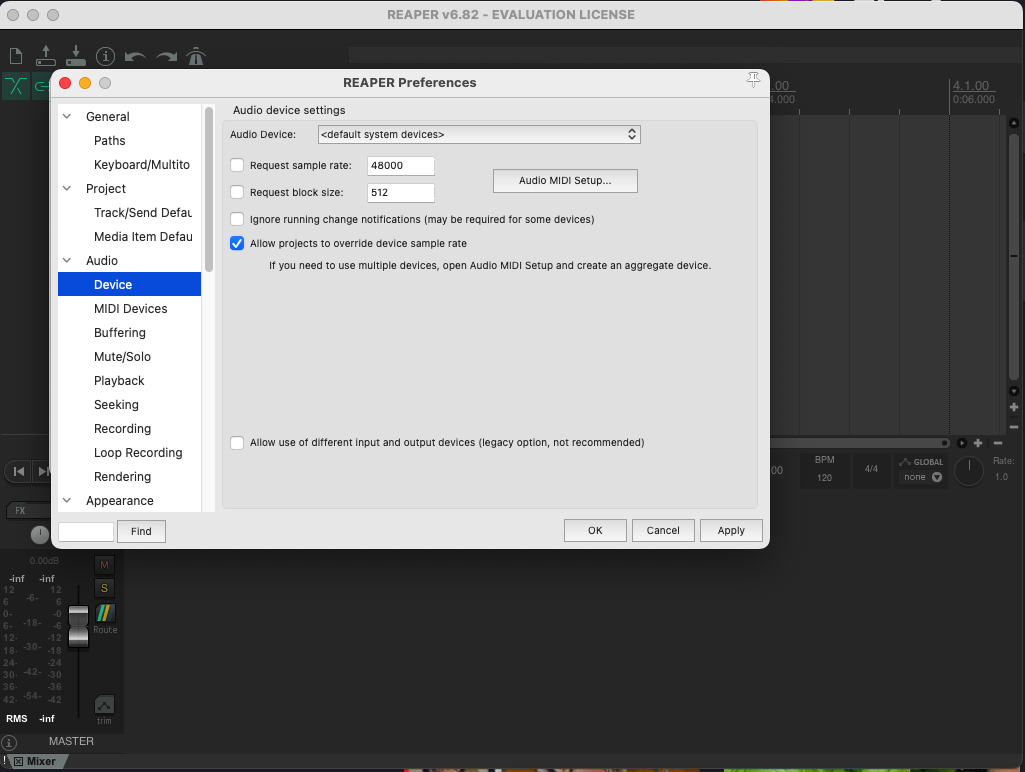Toggle the metronome icon in the toolbar
1025x772 pixels.
(x=196, y=56)
